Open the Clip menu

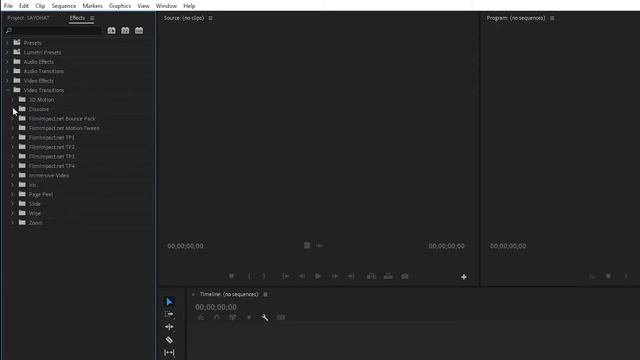pyautogui.click(x=40, y=6)
